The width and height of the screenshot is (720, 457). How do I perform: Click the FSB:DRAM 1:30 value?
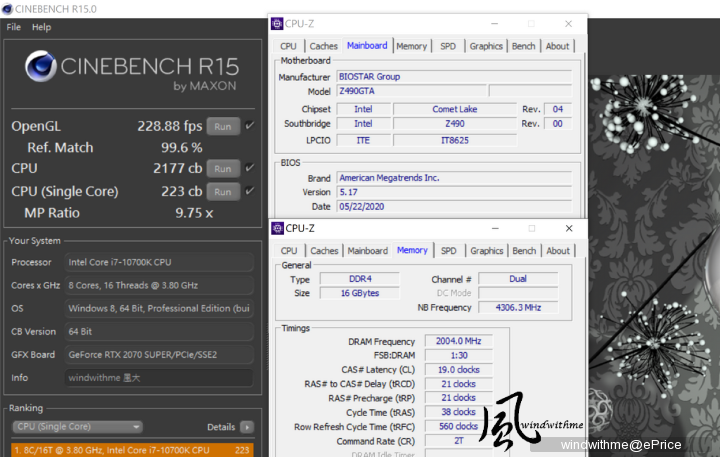coord(458,355)
